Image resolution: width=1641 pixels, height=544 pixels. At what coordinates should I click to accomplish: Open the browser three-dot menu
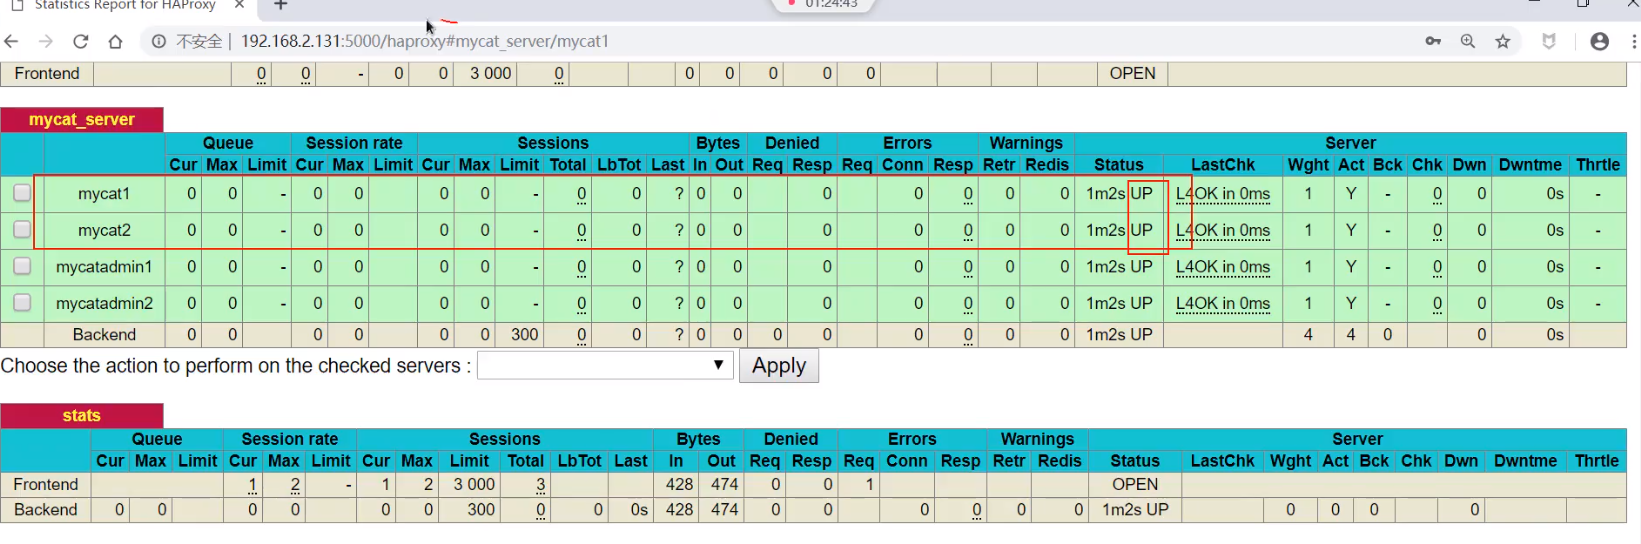[x=1634, y=41]
